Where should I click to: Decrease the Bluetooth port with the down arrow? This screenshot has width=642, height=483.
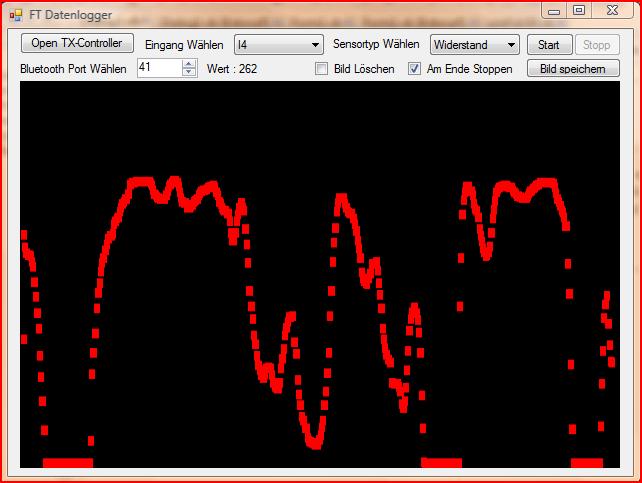point(189,72)
